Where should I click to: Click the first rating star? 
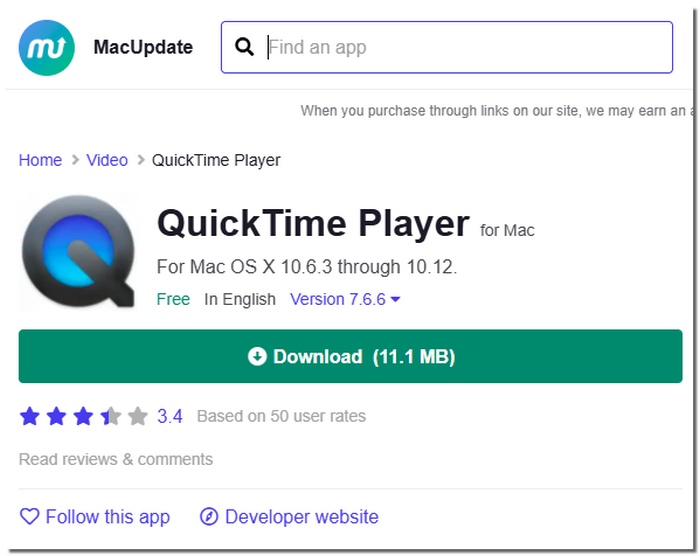(x=30, y=416)
